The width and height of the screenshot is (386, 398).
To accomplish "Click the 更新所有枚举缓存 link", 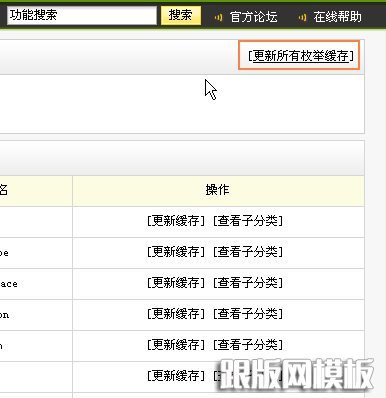I will click(x=301, y=56).
